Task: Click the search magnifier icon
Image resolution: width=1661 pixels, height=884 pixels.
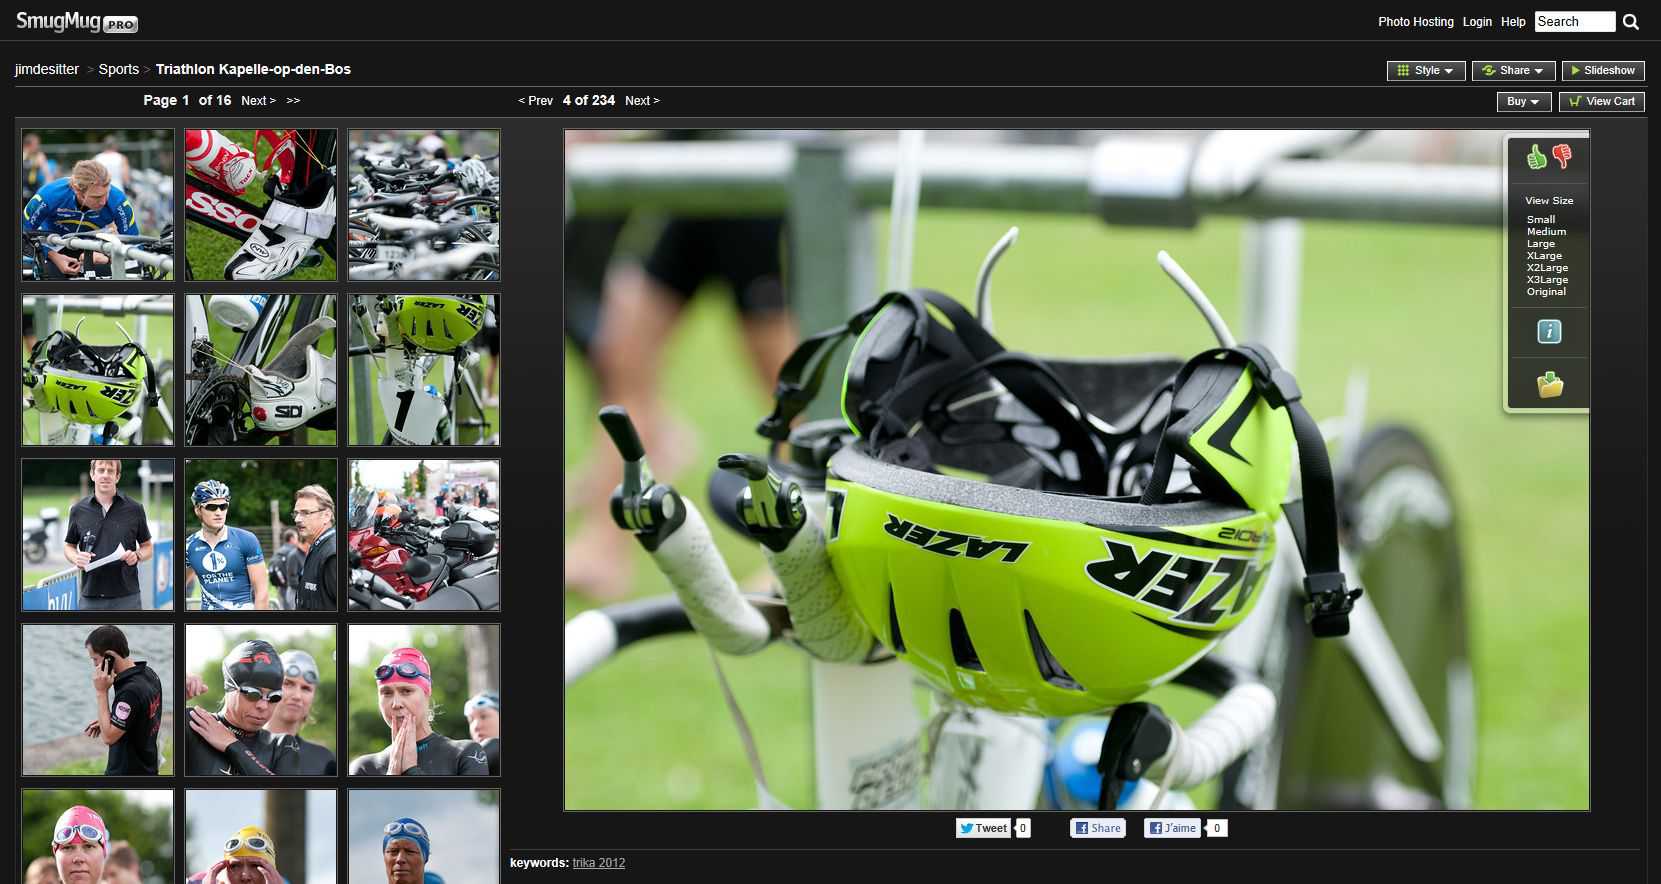Action: pos(1631,22)
